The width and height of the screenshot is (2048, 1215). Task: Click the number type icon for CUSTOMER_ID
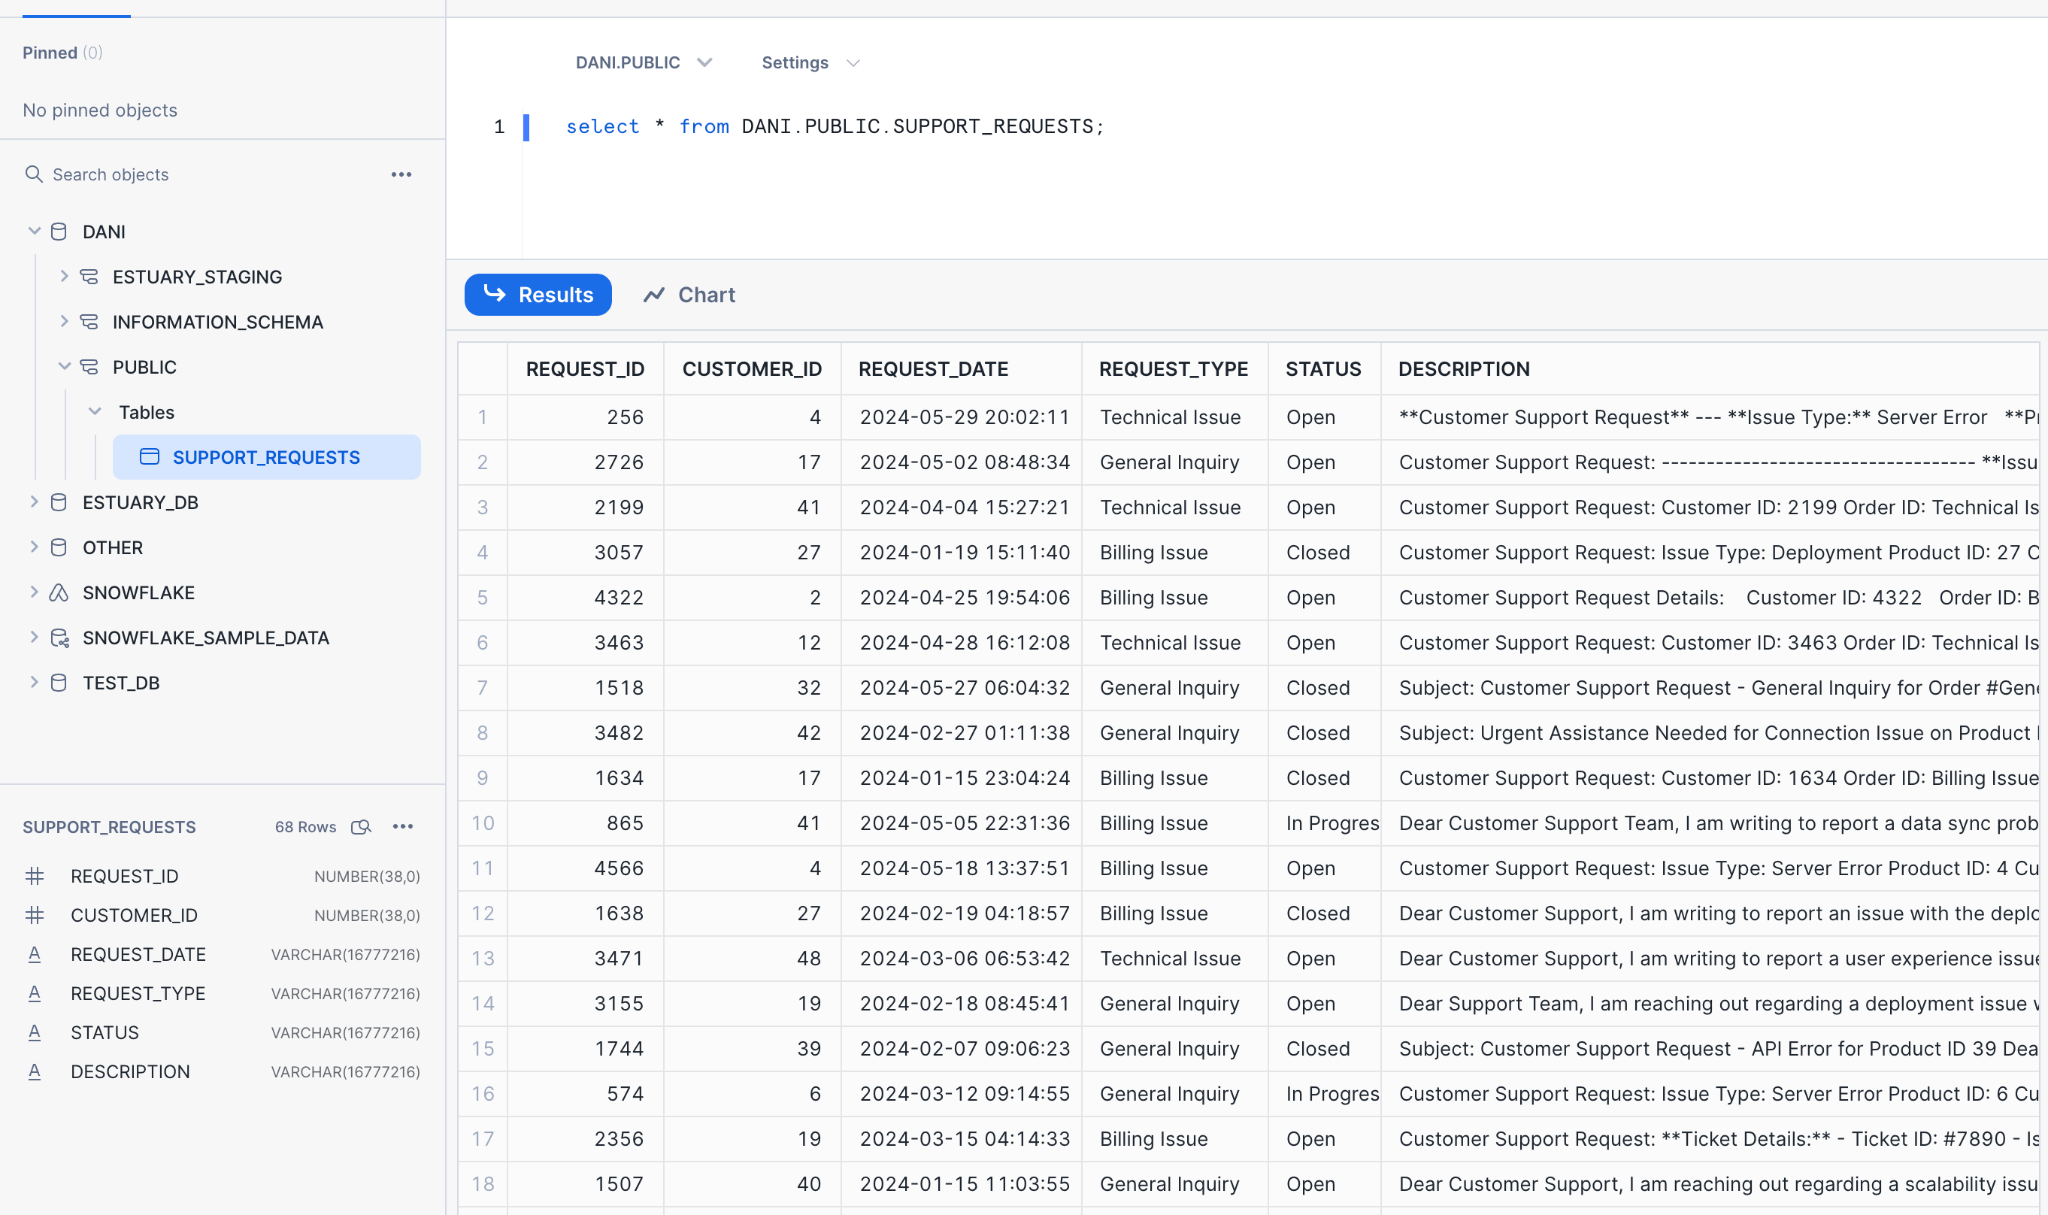pyautogui.click(x=34, y=915)
